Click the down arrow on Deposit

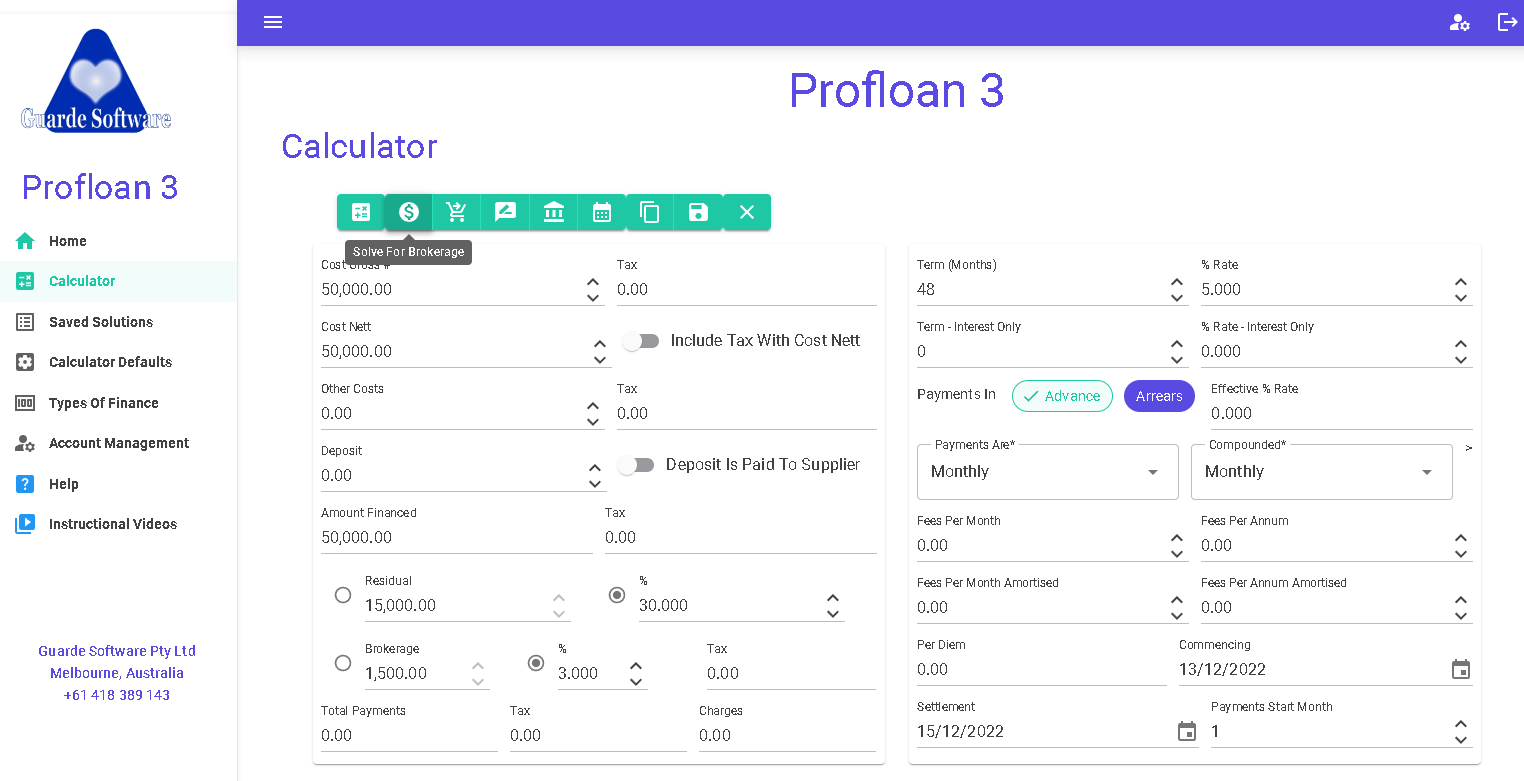coord(595,484)
